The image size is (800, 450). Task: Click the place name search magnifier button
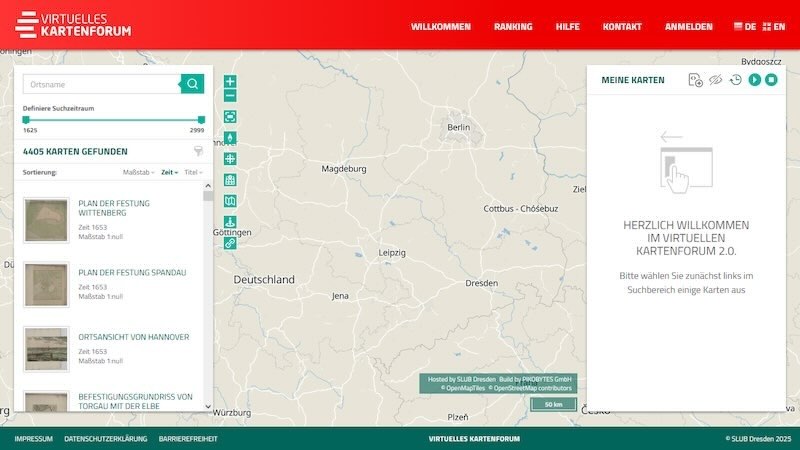[x=192, y=84]
